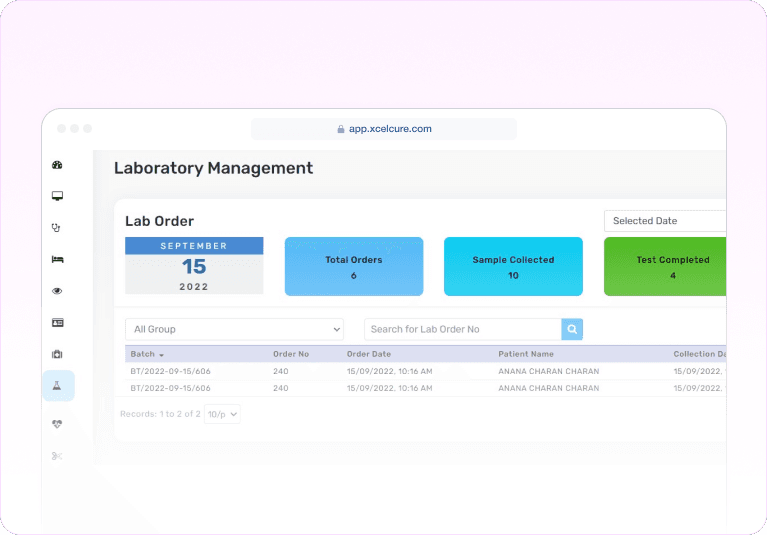Click the search magnifier button
Viewport: 767px width, 535px height.
tap(572, 329)
